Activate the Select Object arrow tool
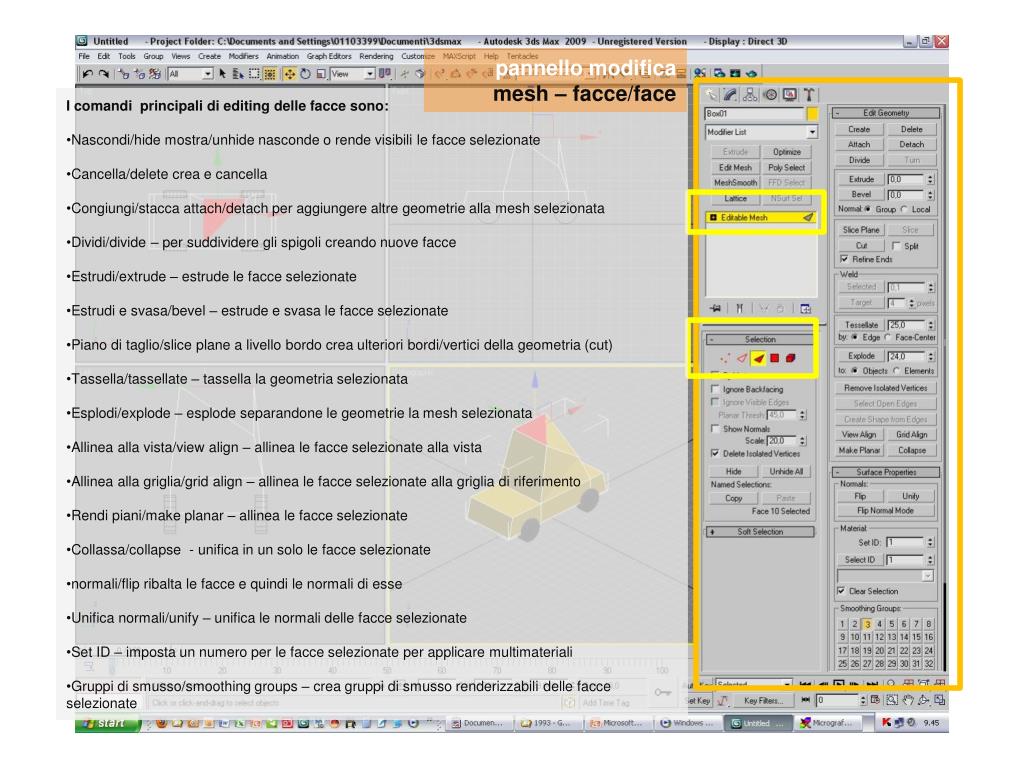1024x768 pixels. click(x=222, y=74)
